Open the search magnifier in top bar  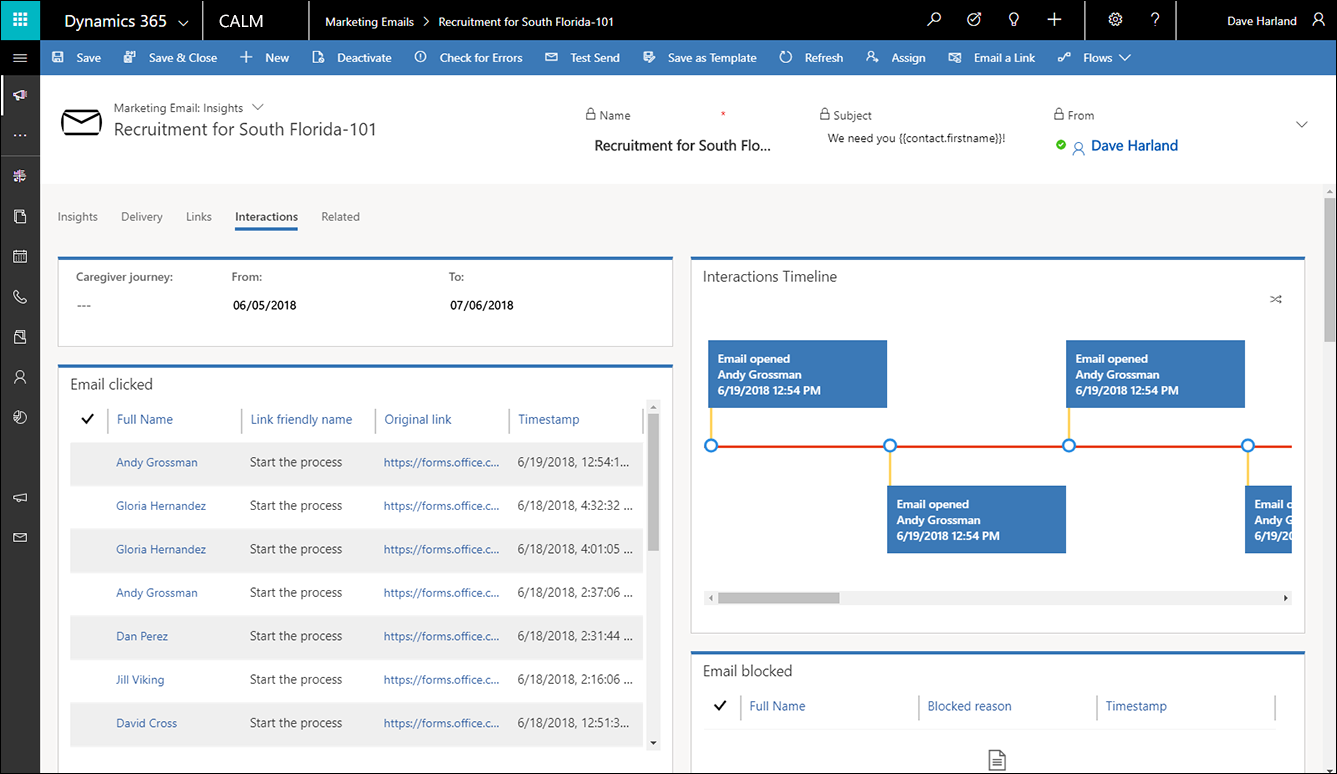pos(934,20)
